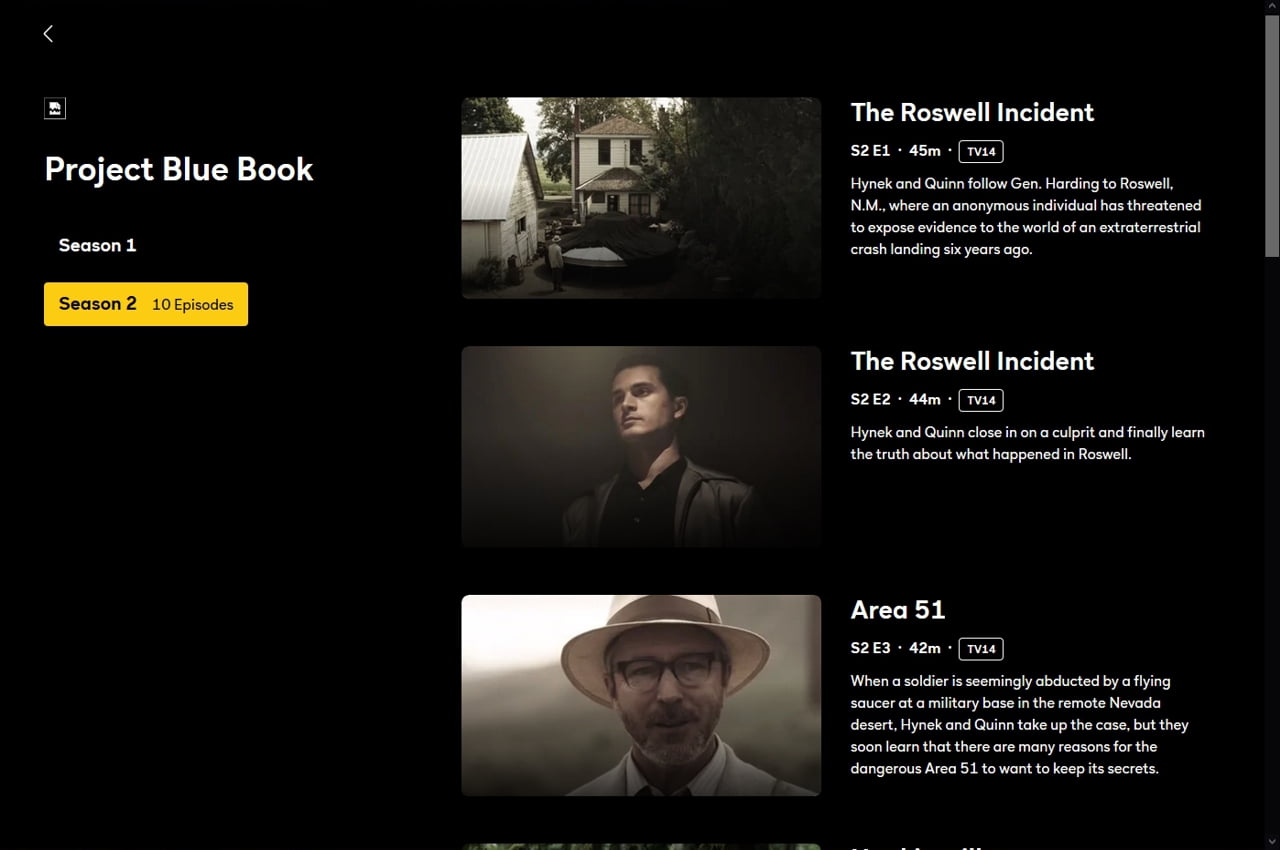Open the Area 51 episode title
Screen dimensions: 1280x850
(x=898, y=610)
